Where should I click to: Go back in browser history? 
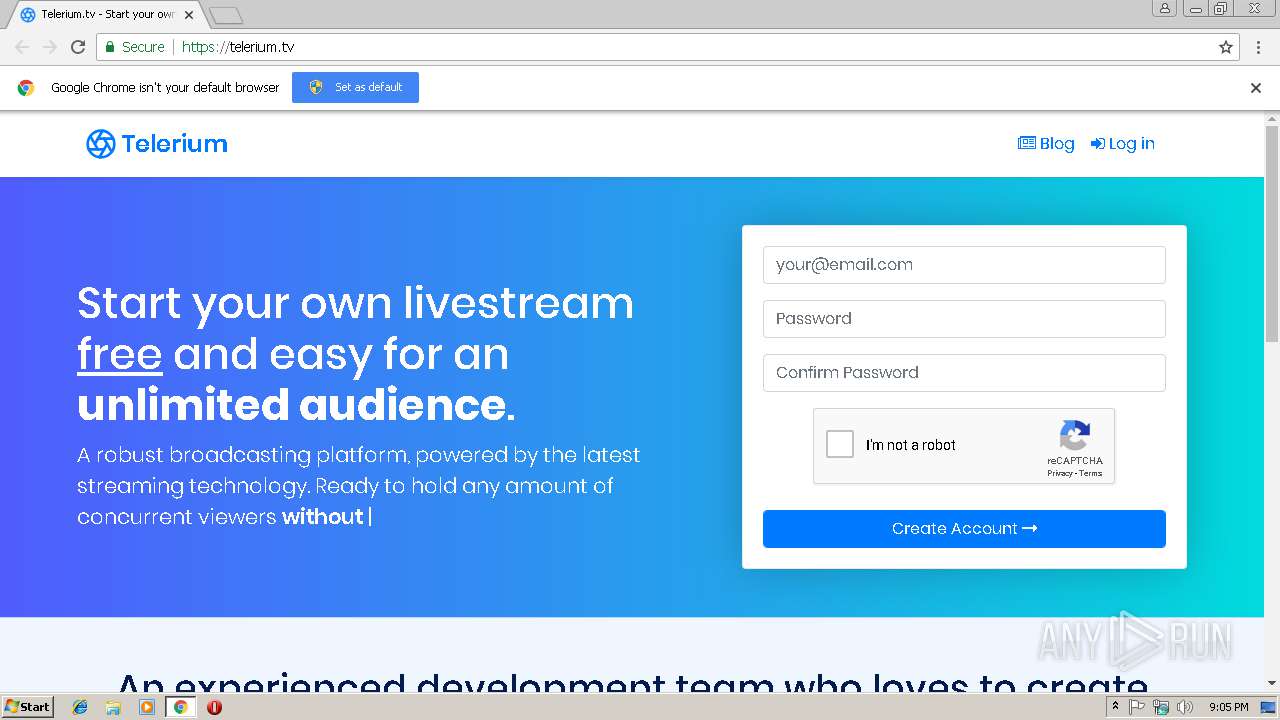click(22, 47)
